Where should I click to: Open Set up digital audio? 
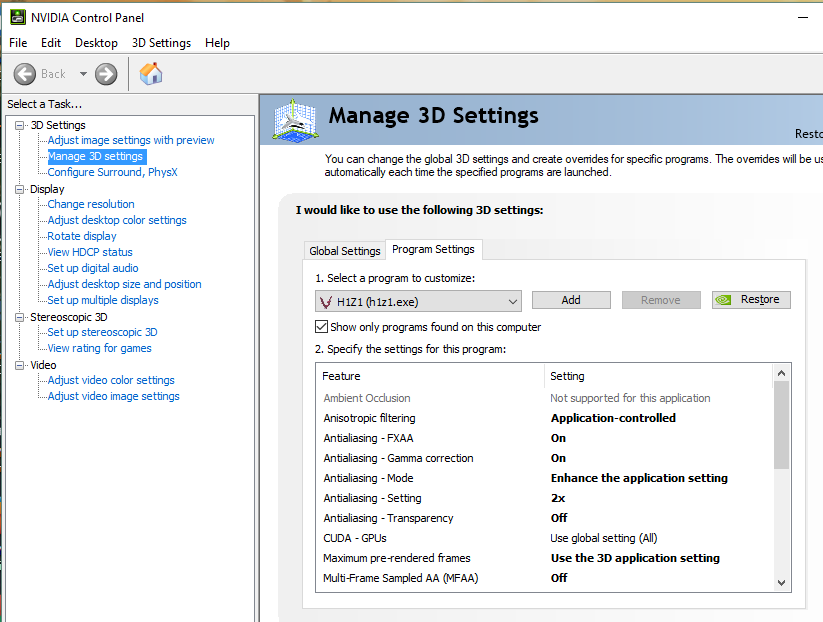[x=93, y=268]
